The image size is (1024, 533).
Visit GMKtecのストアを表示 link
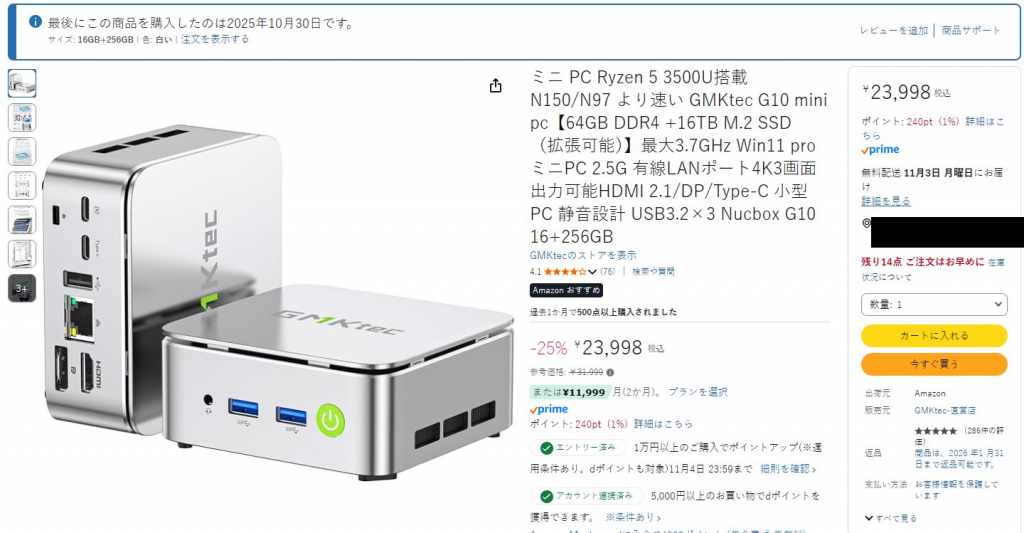(x=583, y=255)
